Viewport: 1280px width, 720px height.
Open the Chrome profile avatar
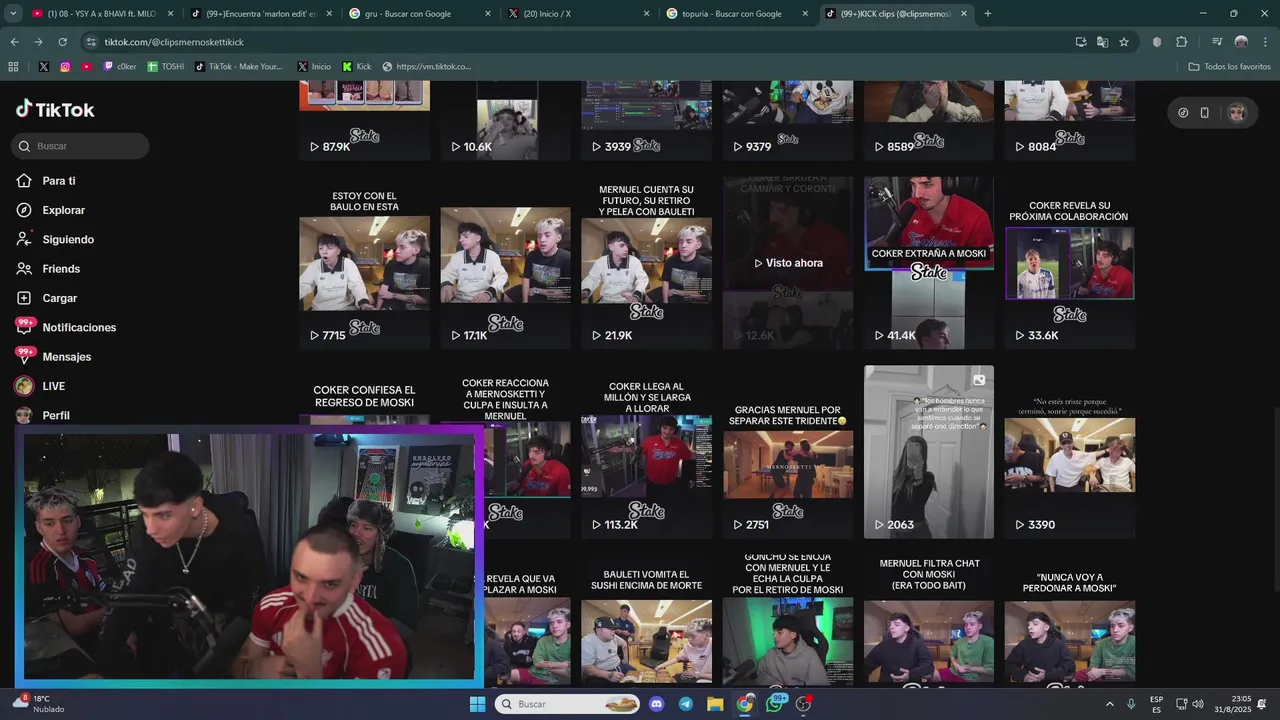click(1241, 42)
